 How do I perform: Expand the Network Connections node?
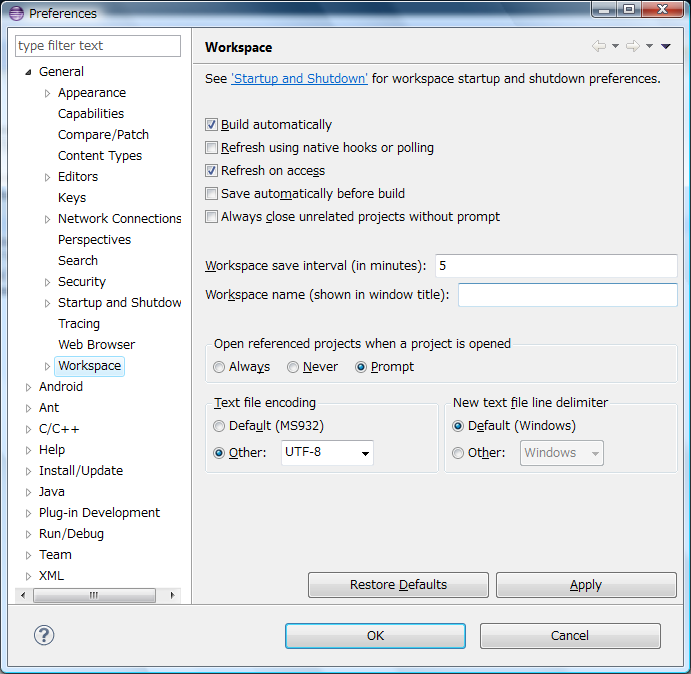pyautogui.click(x=47, y=219)
